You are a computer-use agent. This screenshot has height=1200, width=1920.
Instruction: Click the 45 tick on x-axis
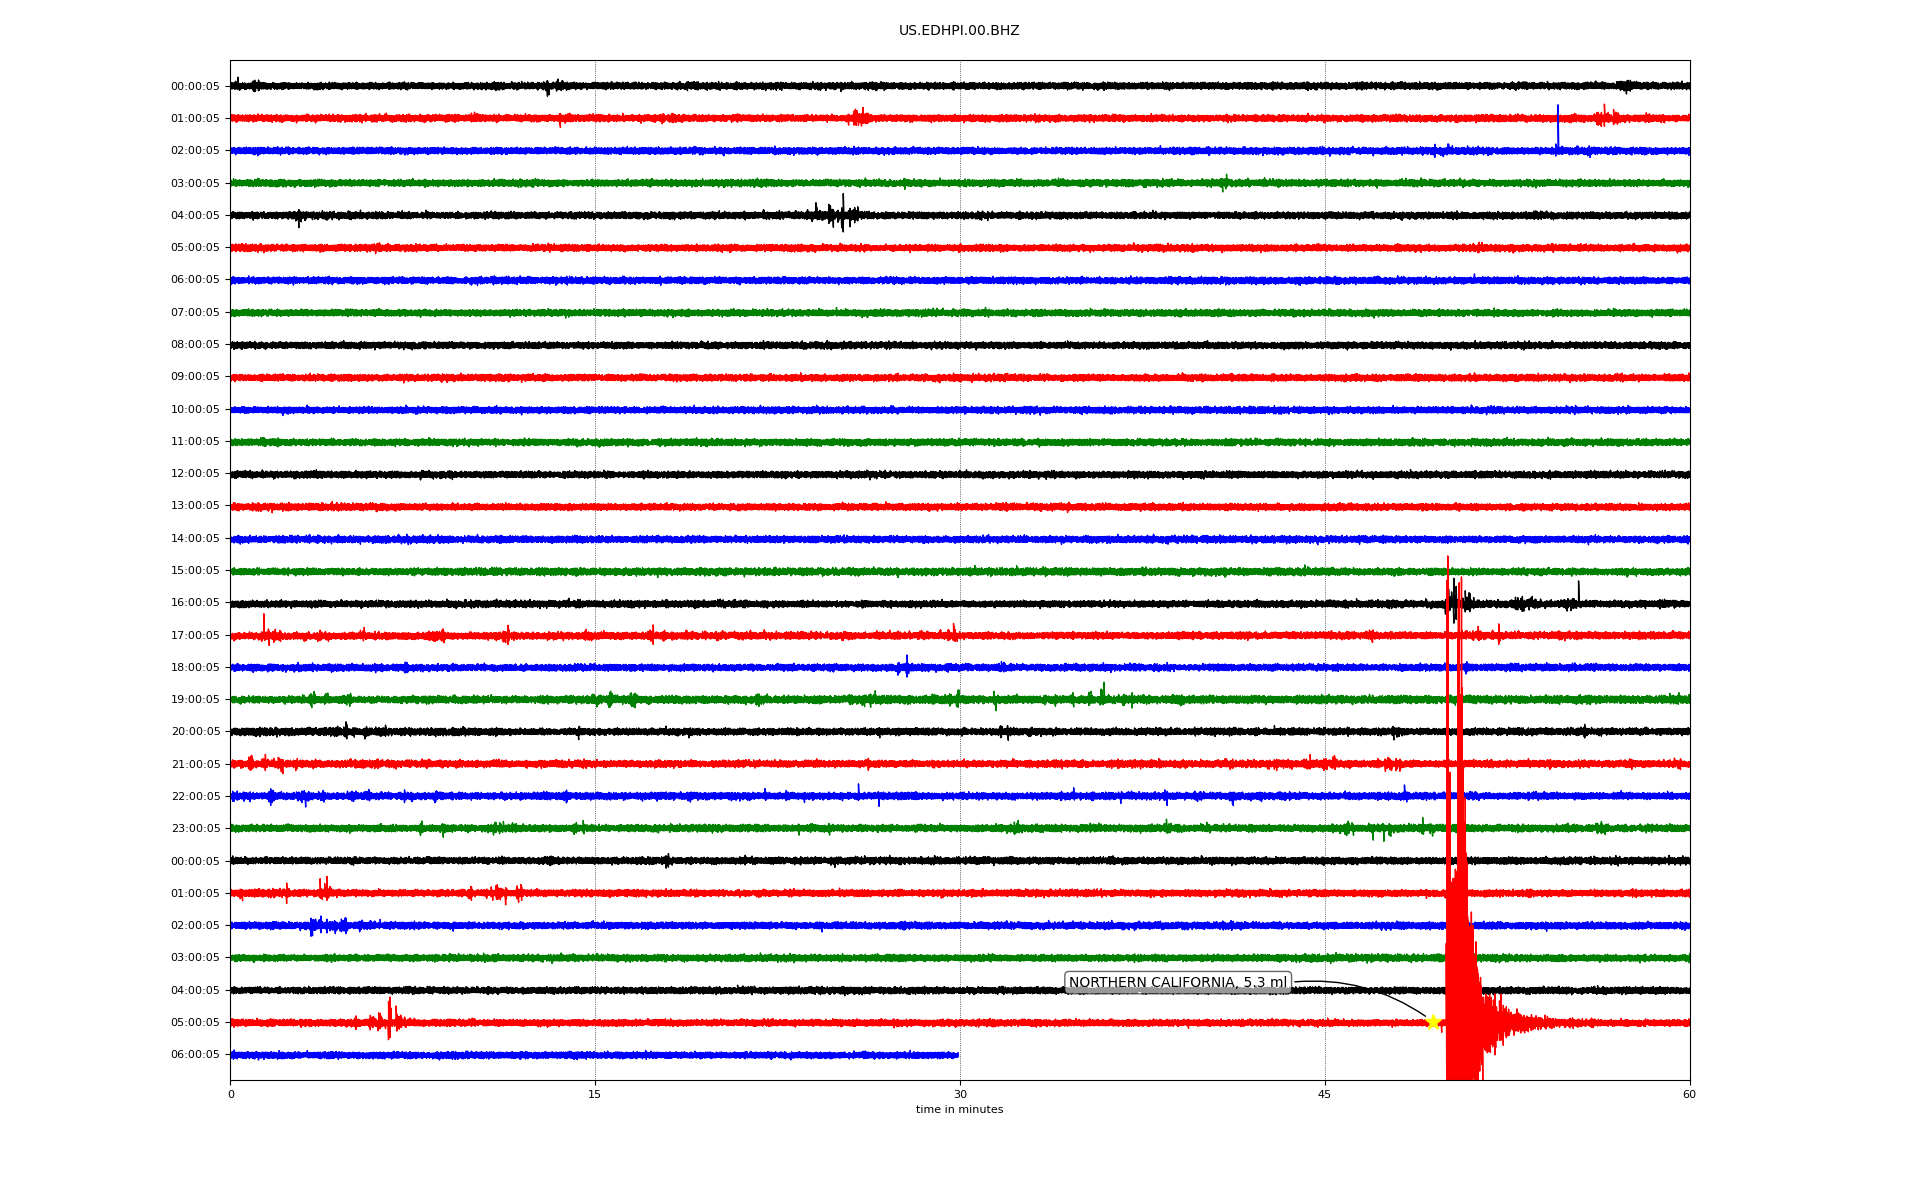[x=1324, y=1095]
